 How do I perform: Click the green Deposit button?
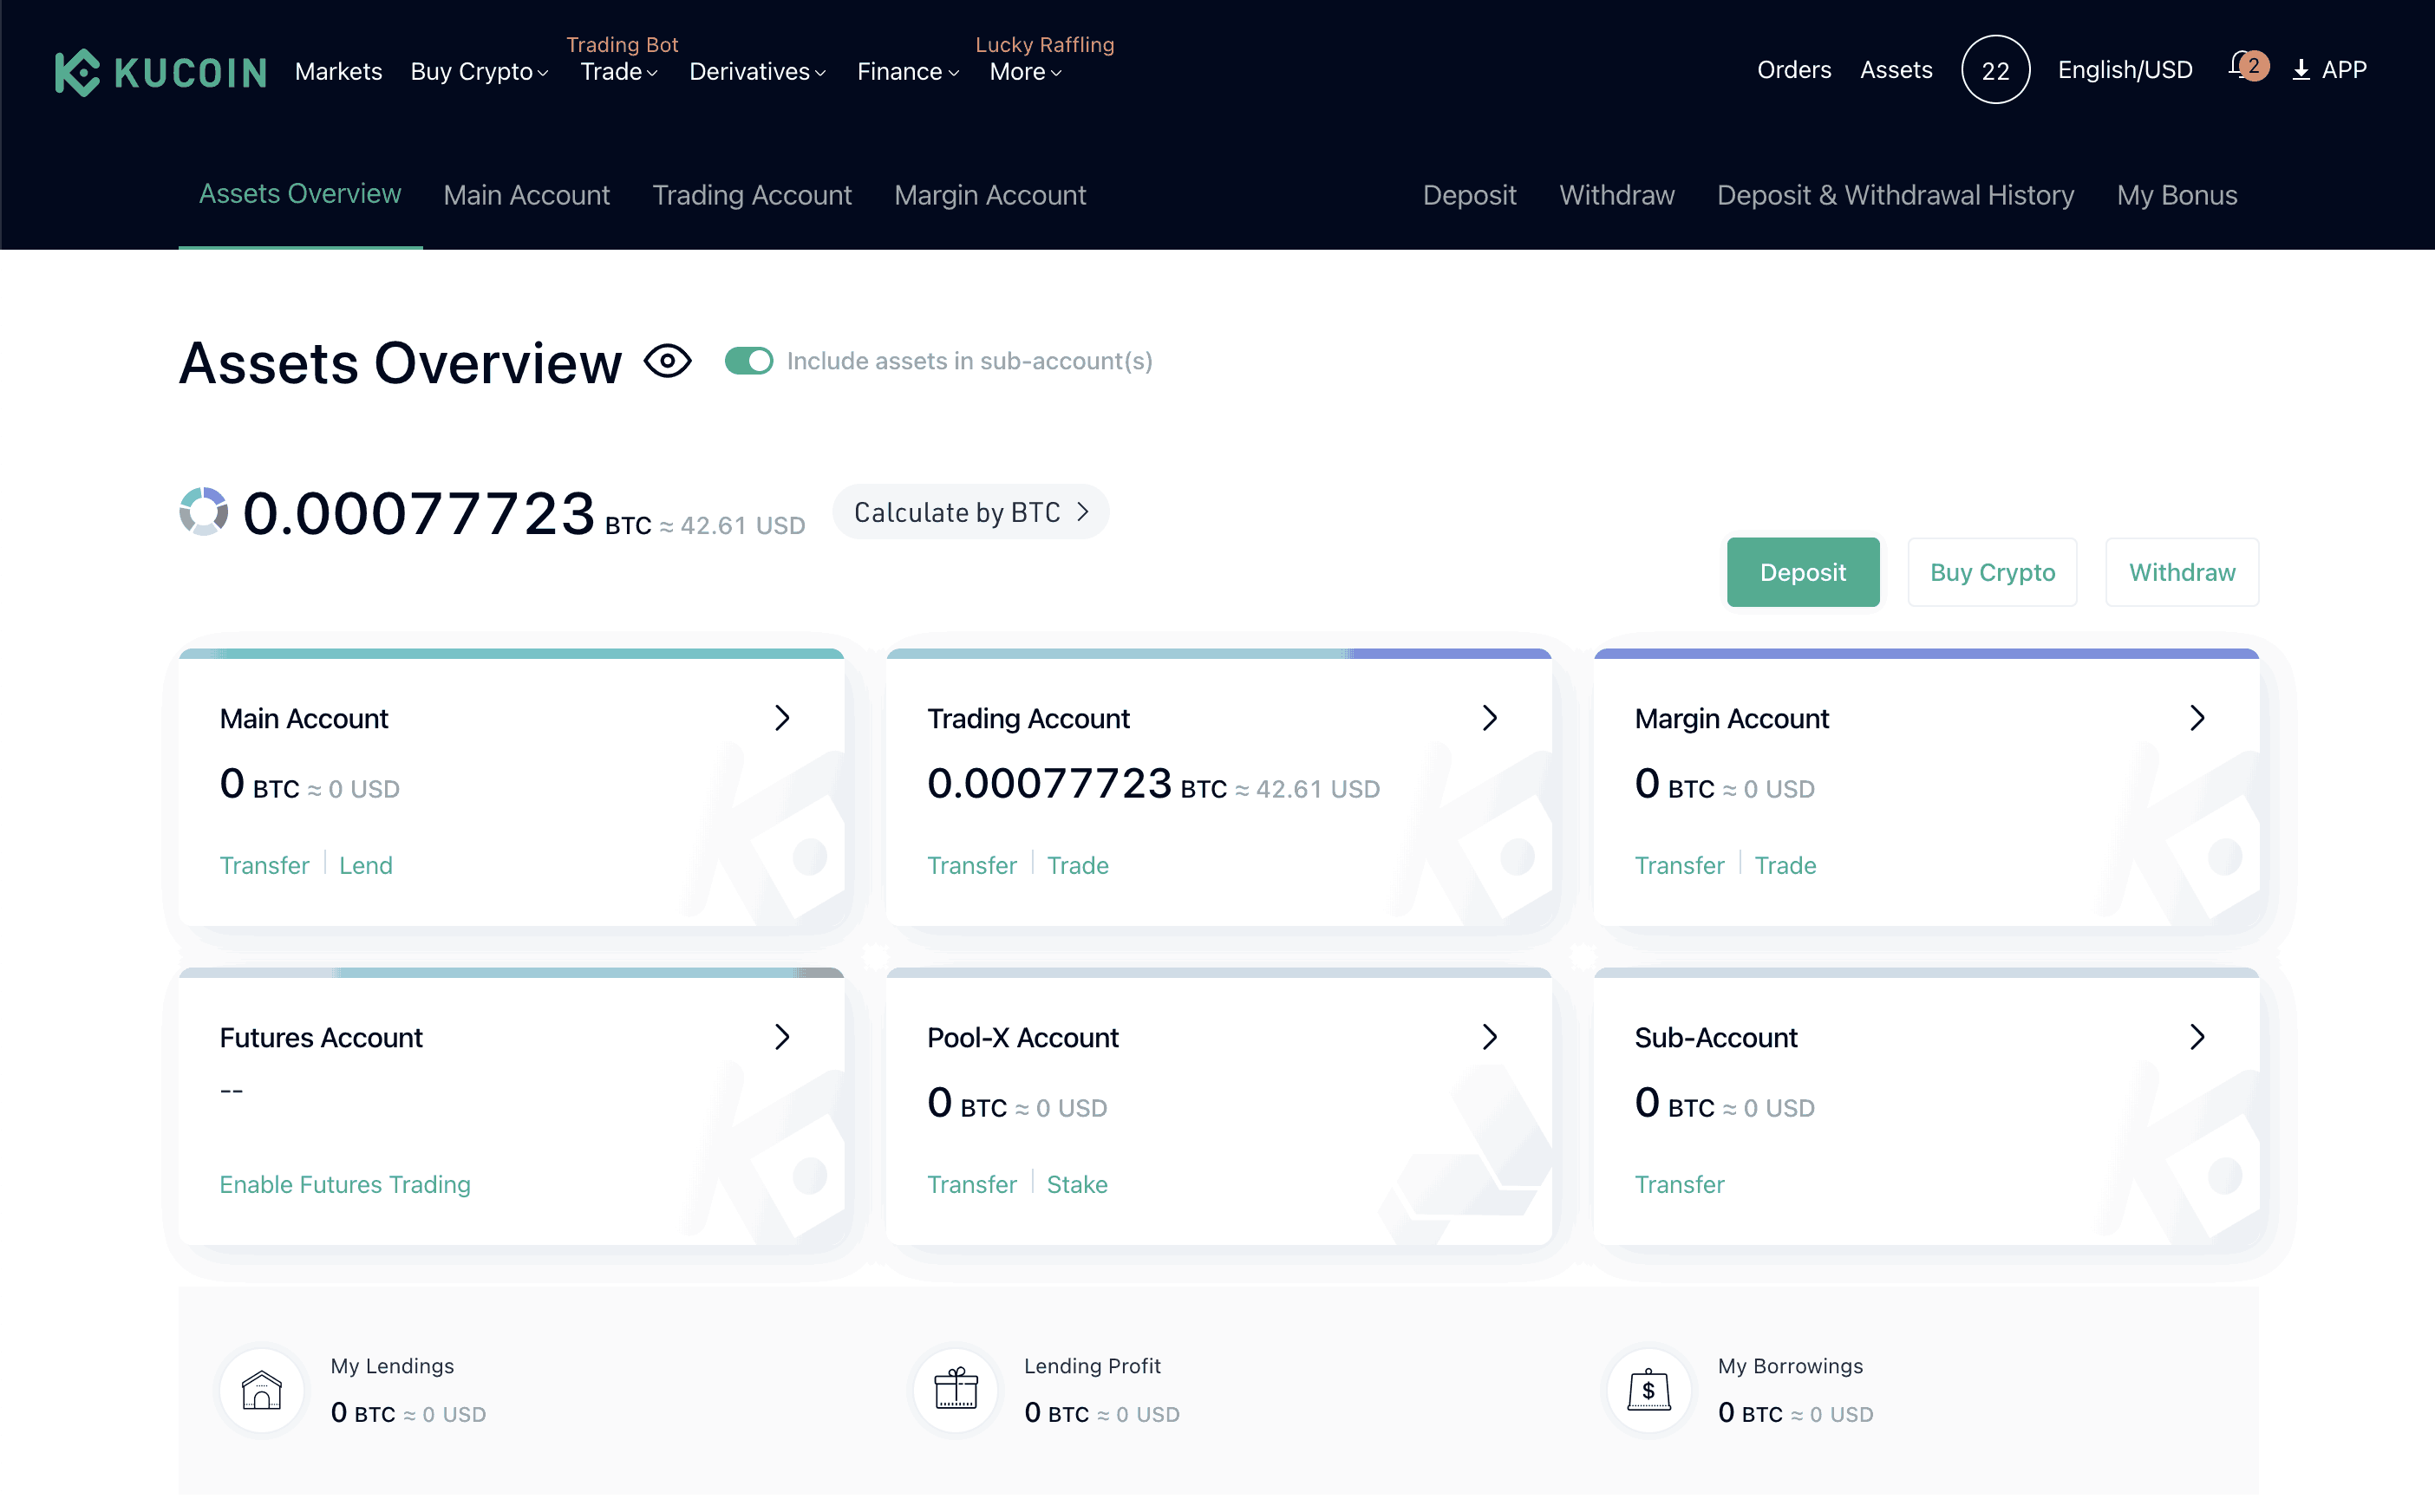click(1803, 572)
